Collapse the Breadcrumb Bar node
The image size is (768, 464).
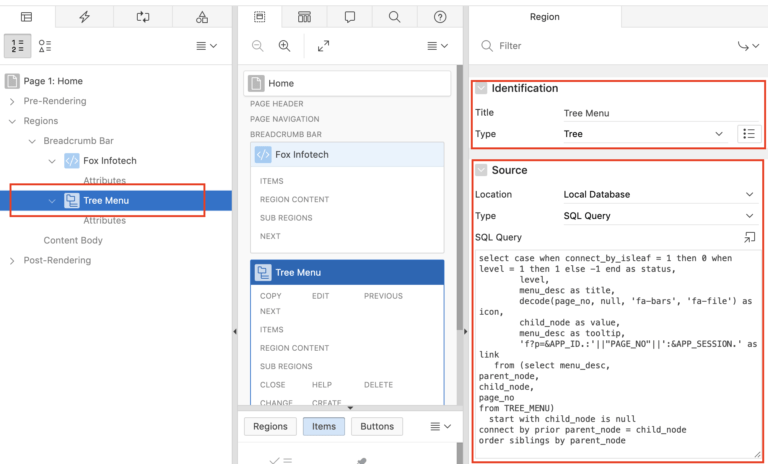pyautogui.click(x=32, y=141)
